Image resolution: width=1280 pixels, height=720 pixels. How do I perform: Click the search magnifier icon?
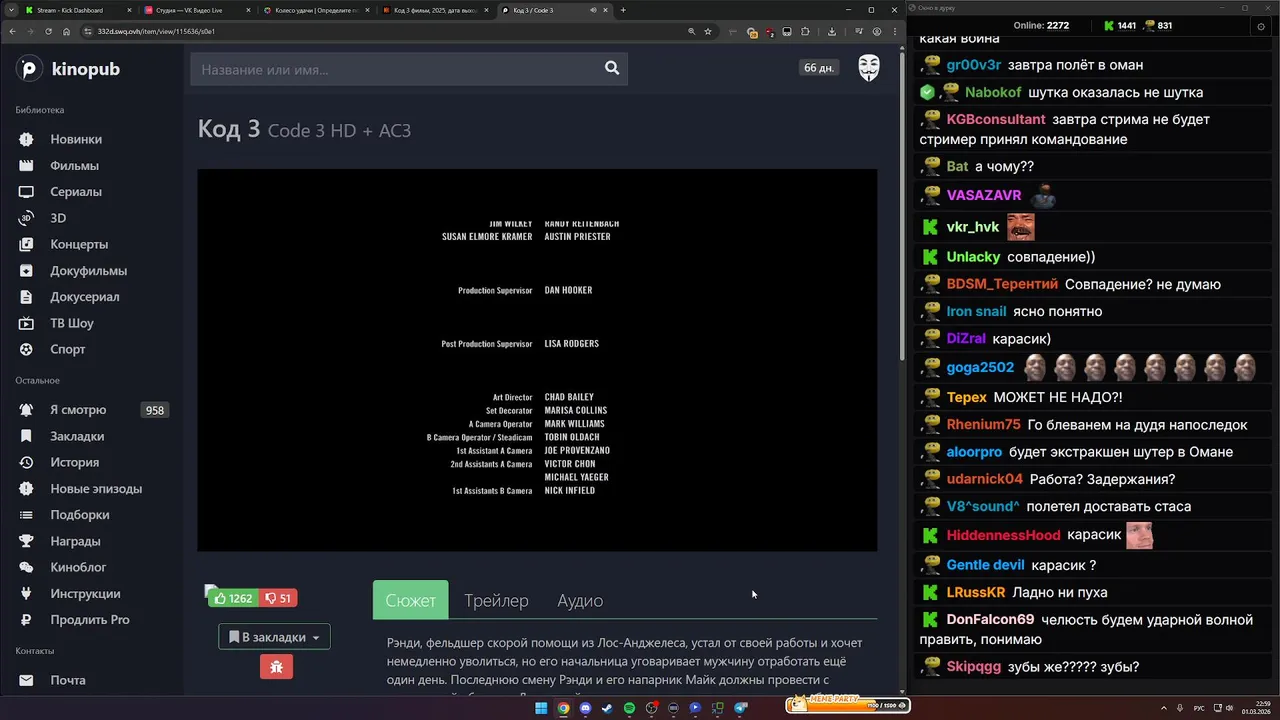pos(612,68)
